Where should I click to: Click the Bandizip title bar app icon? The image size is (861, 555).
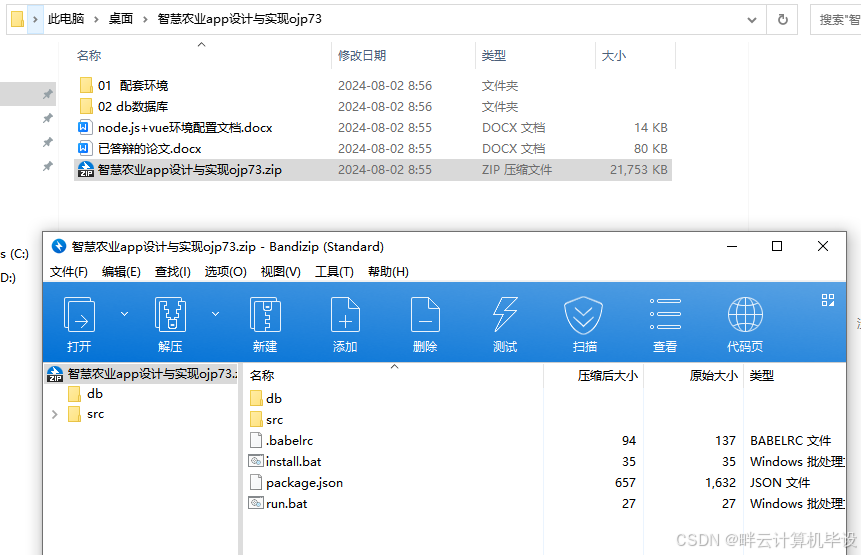coord(59,246)
